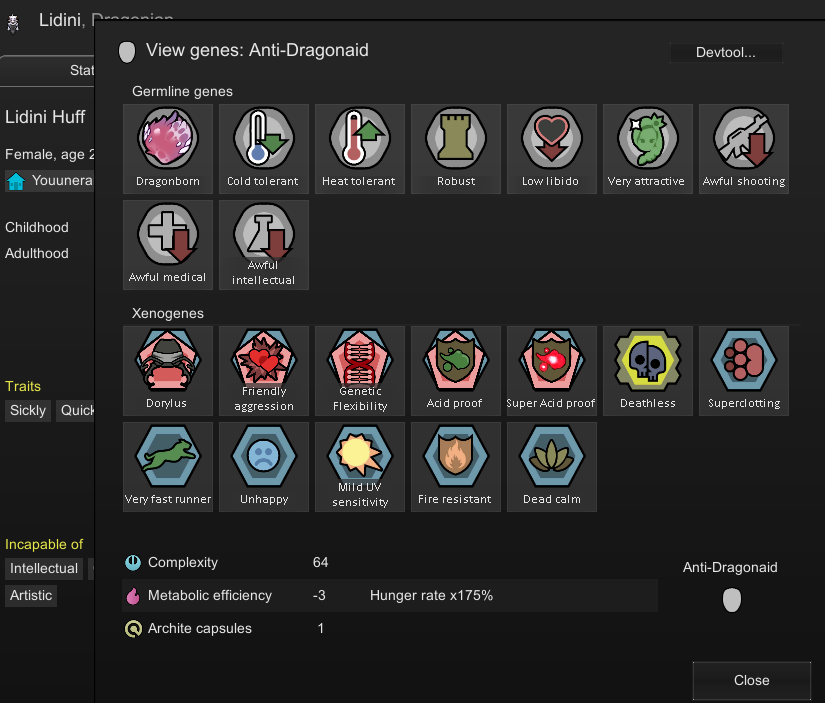Click the Acid proof xenogene
825x703 pixels.
pos(456,371)
